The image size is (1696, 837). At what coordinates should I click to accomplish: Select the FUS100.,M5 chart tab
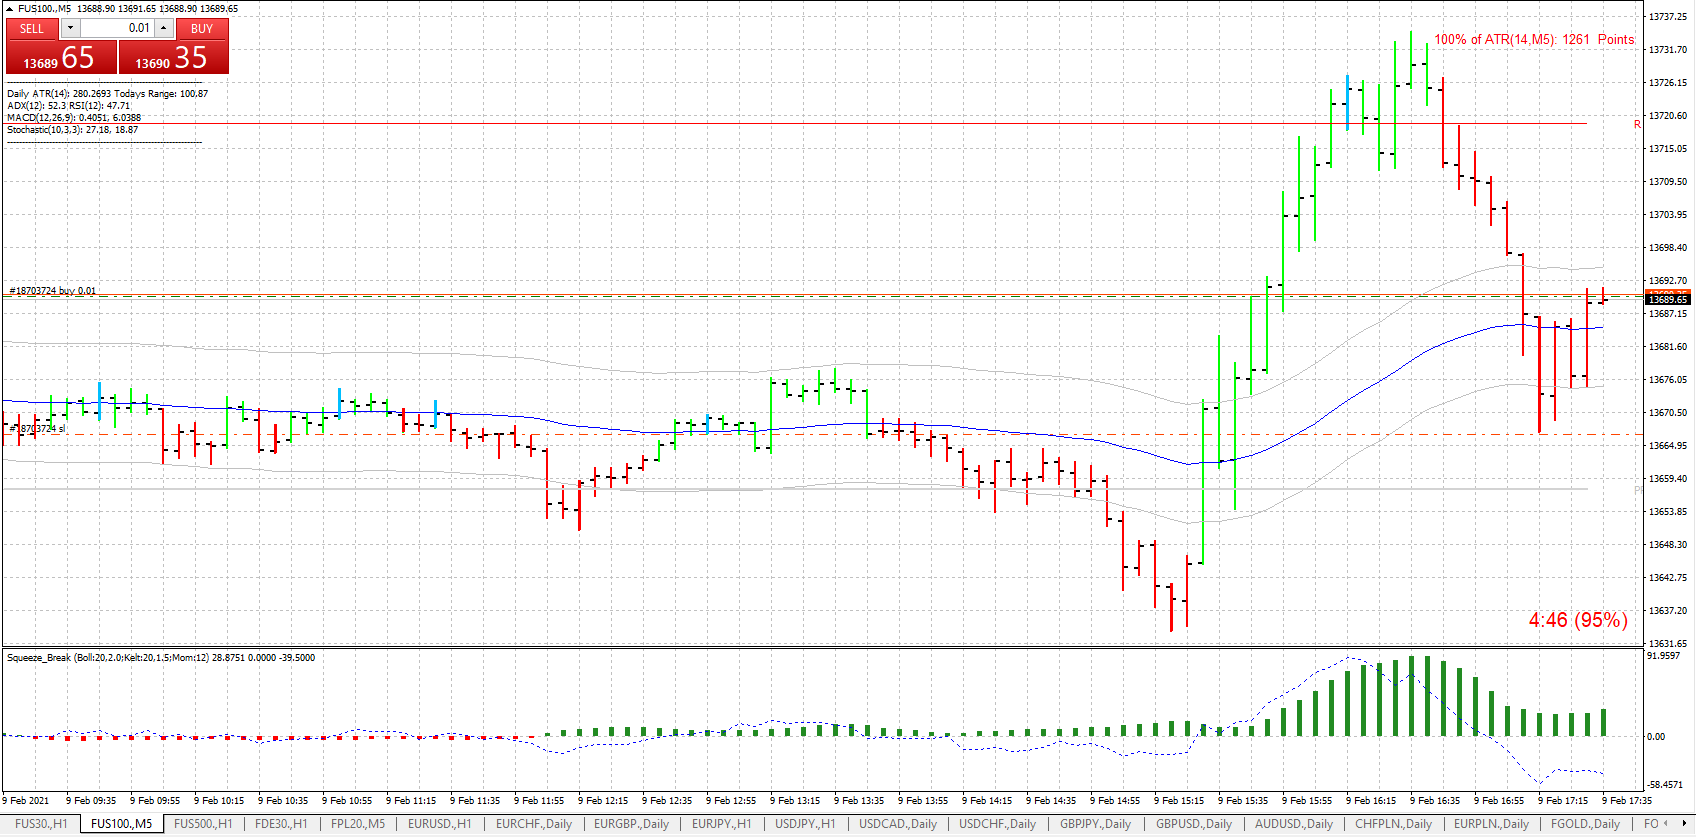[121, 824]
